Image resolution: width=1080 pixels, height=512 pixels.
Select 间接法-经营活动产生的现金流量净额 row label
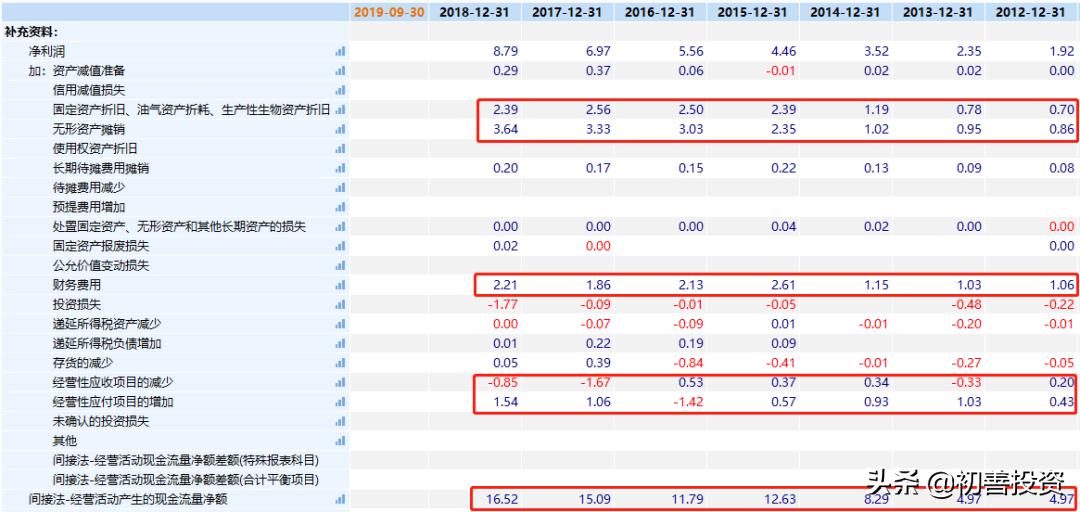(127, 499)
